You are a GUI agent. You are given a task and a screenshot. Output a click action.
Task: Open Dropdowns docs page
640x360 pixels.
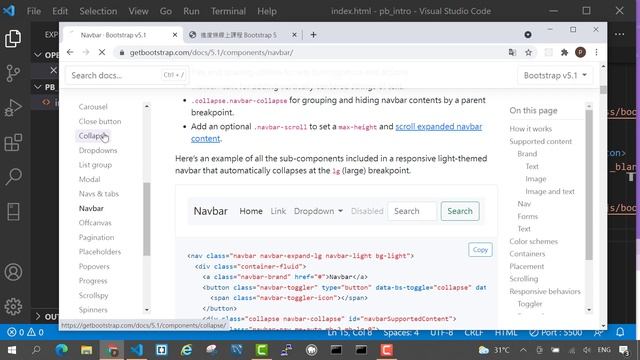(98, 150)
